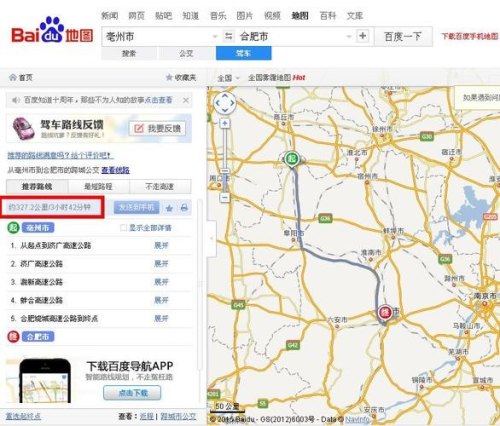
Task: Open the destination 合肥市 dropdown arrow
Action: (x=349, y=36)
